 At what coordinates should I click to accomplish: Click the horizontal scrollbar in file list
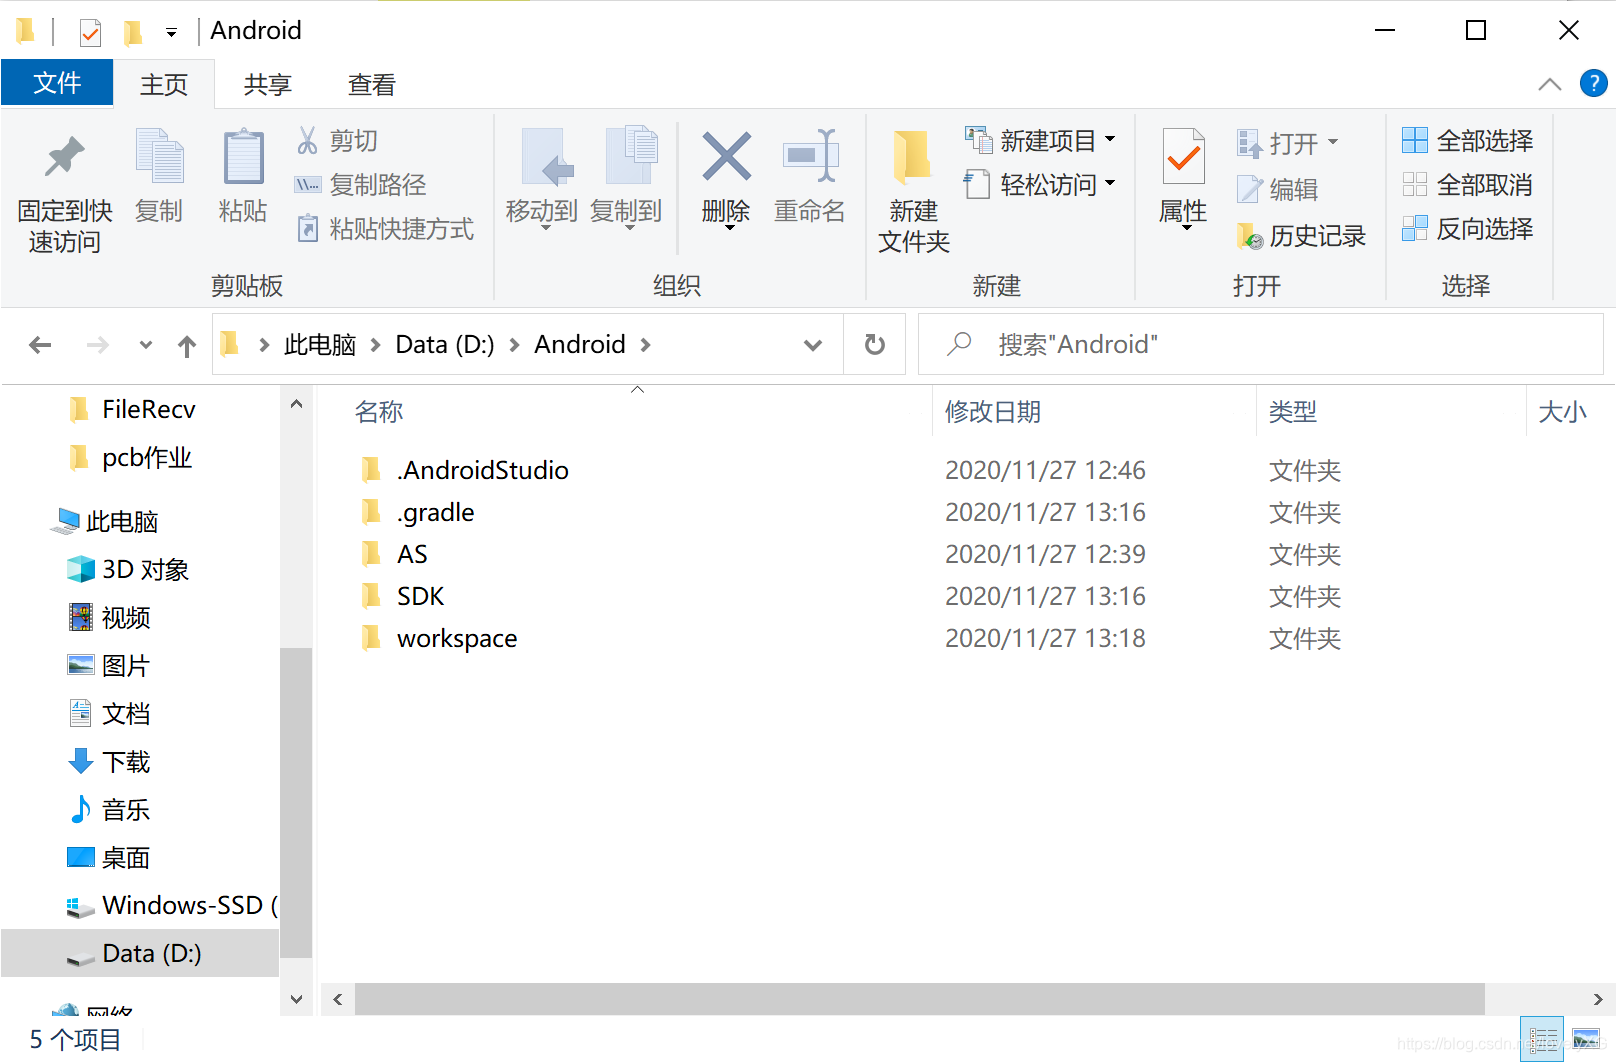[919, 999]
